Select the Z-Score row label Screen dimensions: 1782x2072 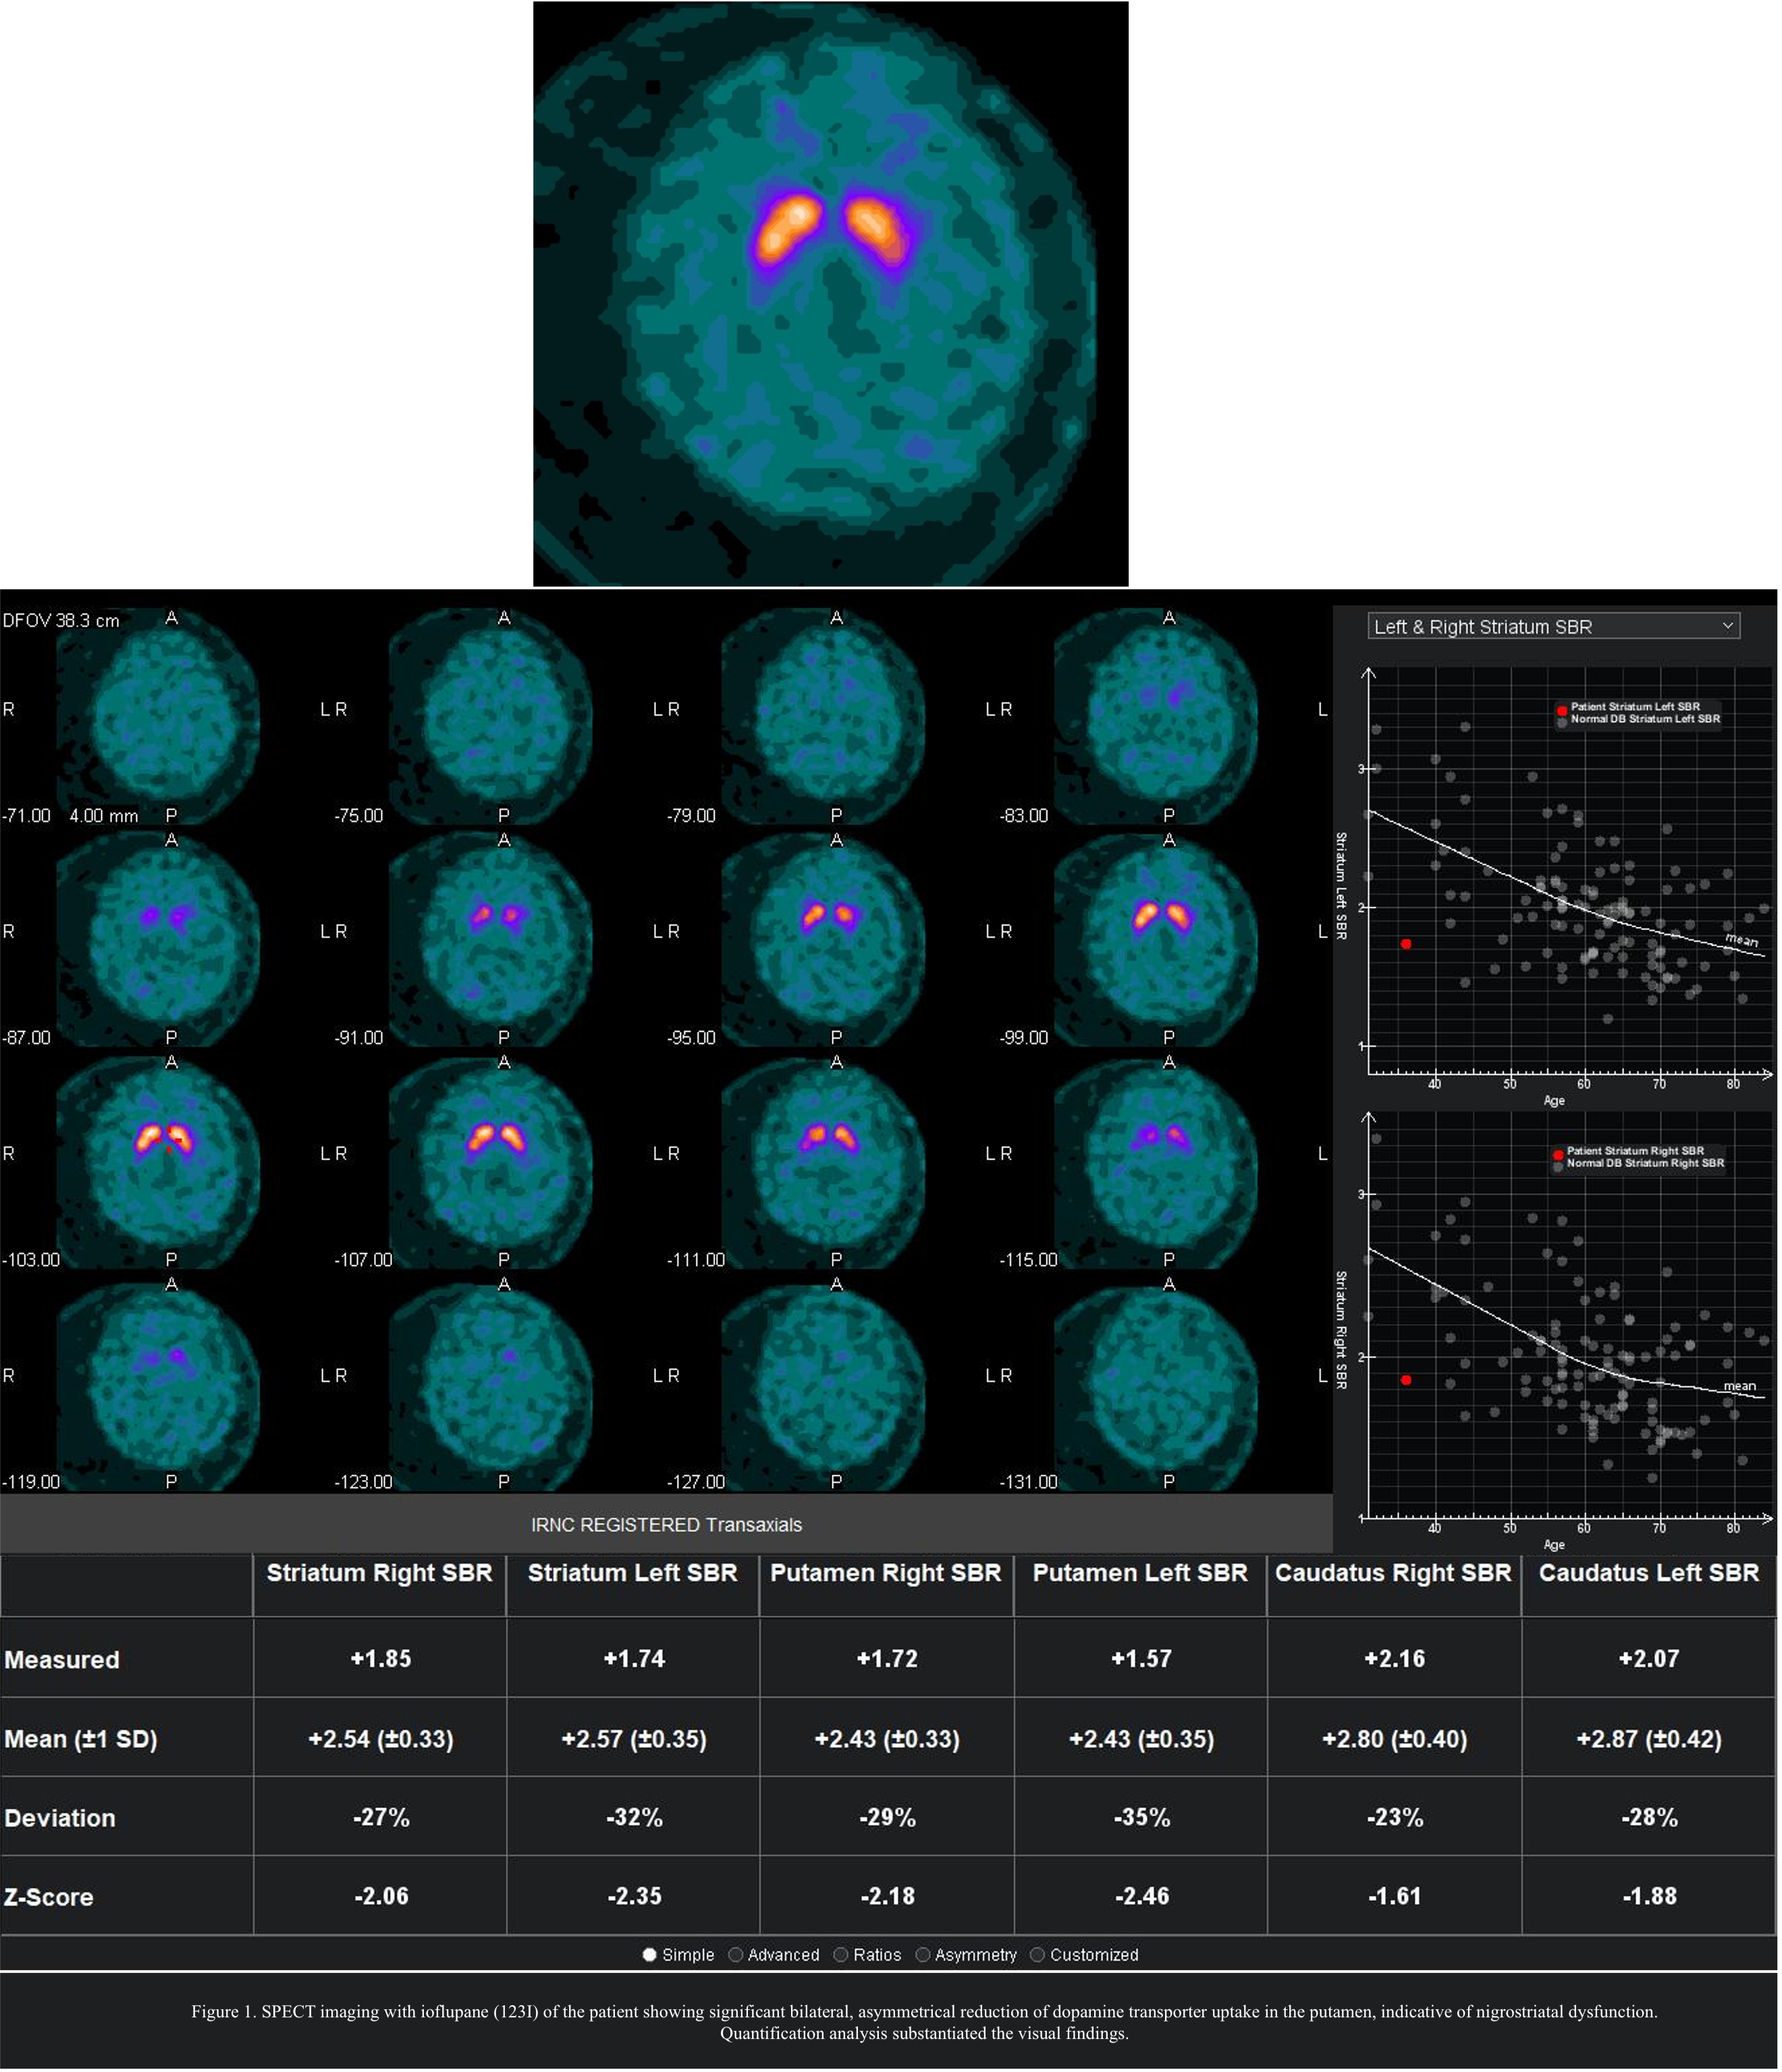tap(49, 1897)
